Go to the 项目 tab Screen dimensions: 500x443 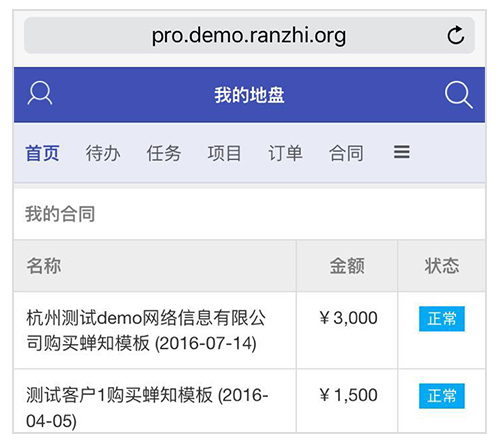pyautogui.click(x=224, y=153)
